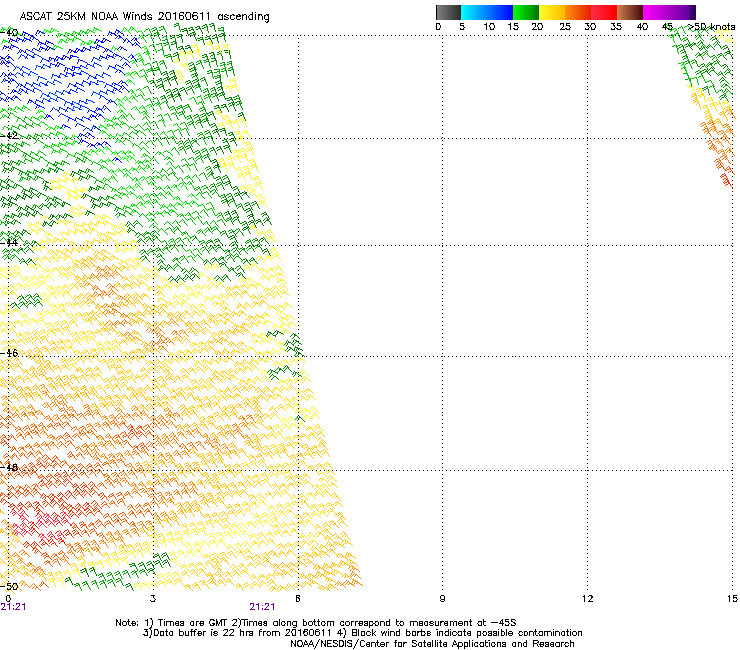Click the note line 'Times are GMT'
Image resolution: width=740 pixels, height=650 pixels.
(x=193, y=623)
